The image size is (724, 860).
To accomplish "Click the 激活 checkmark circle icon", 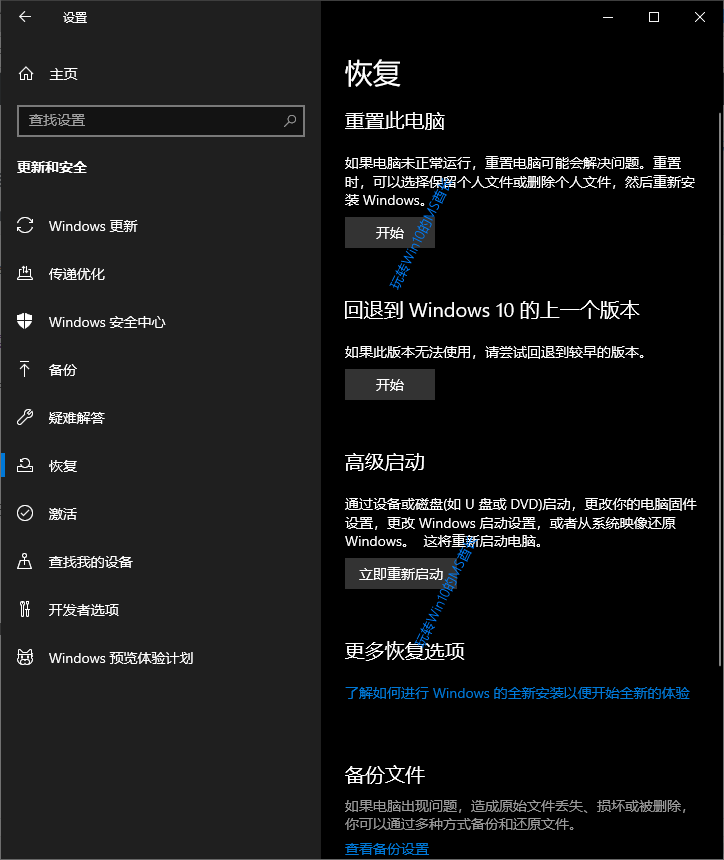I will tap(25, 513).
